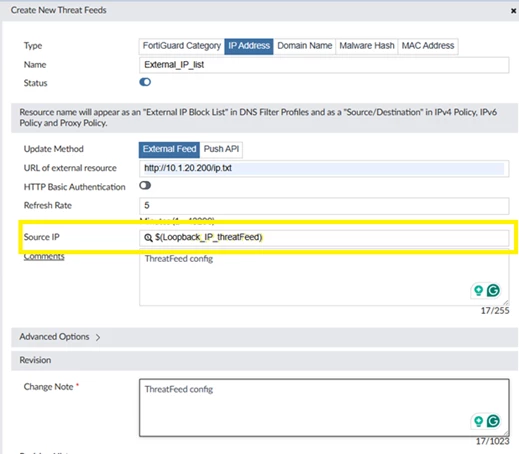Click the Source IP label

pos(42,237)
